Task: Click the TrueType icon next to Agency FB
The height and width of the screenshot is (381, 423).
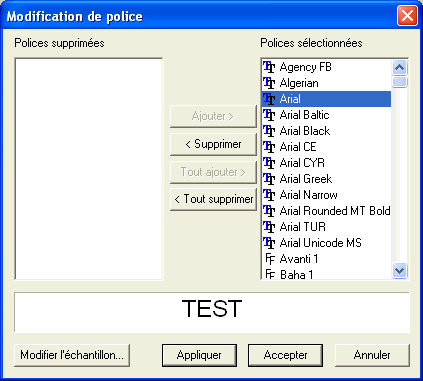Action: pyautogui.click(x=269, y=67)
